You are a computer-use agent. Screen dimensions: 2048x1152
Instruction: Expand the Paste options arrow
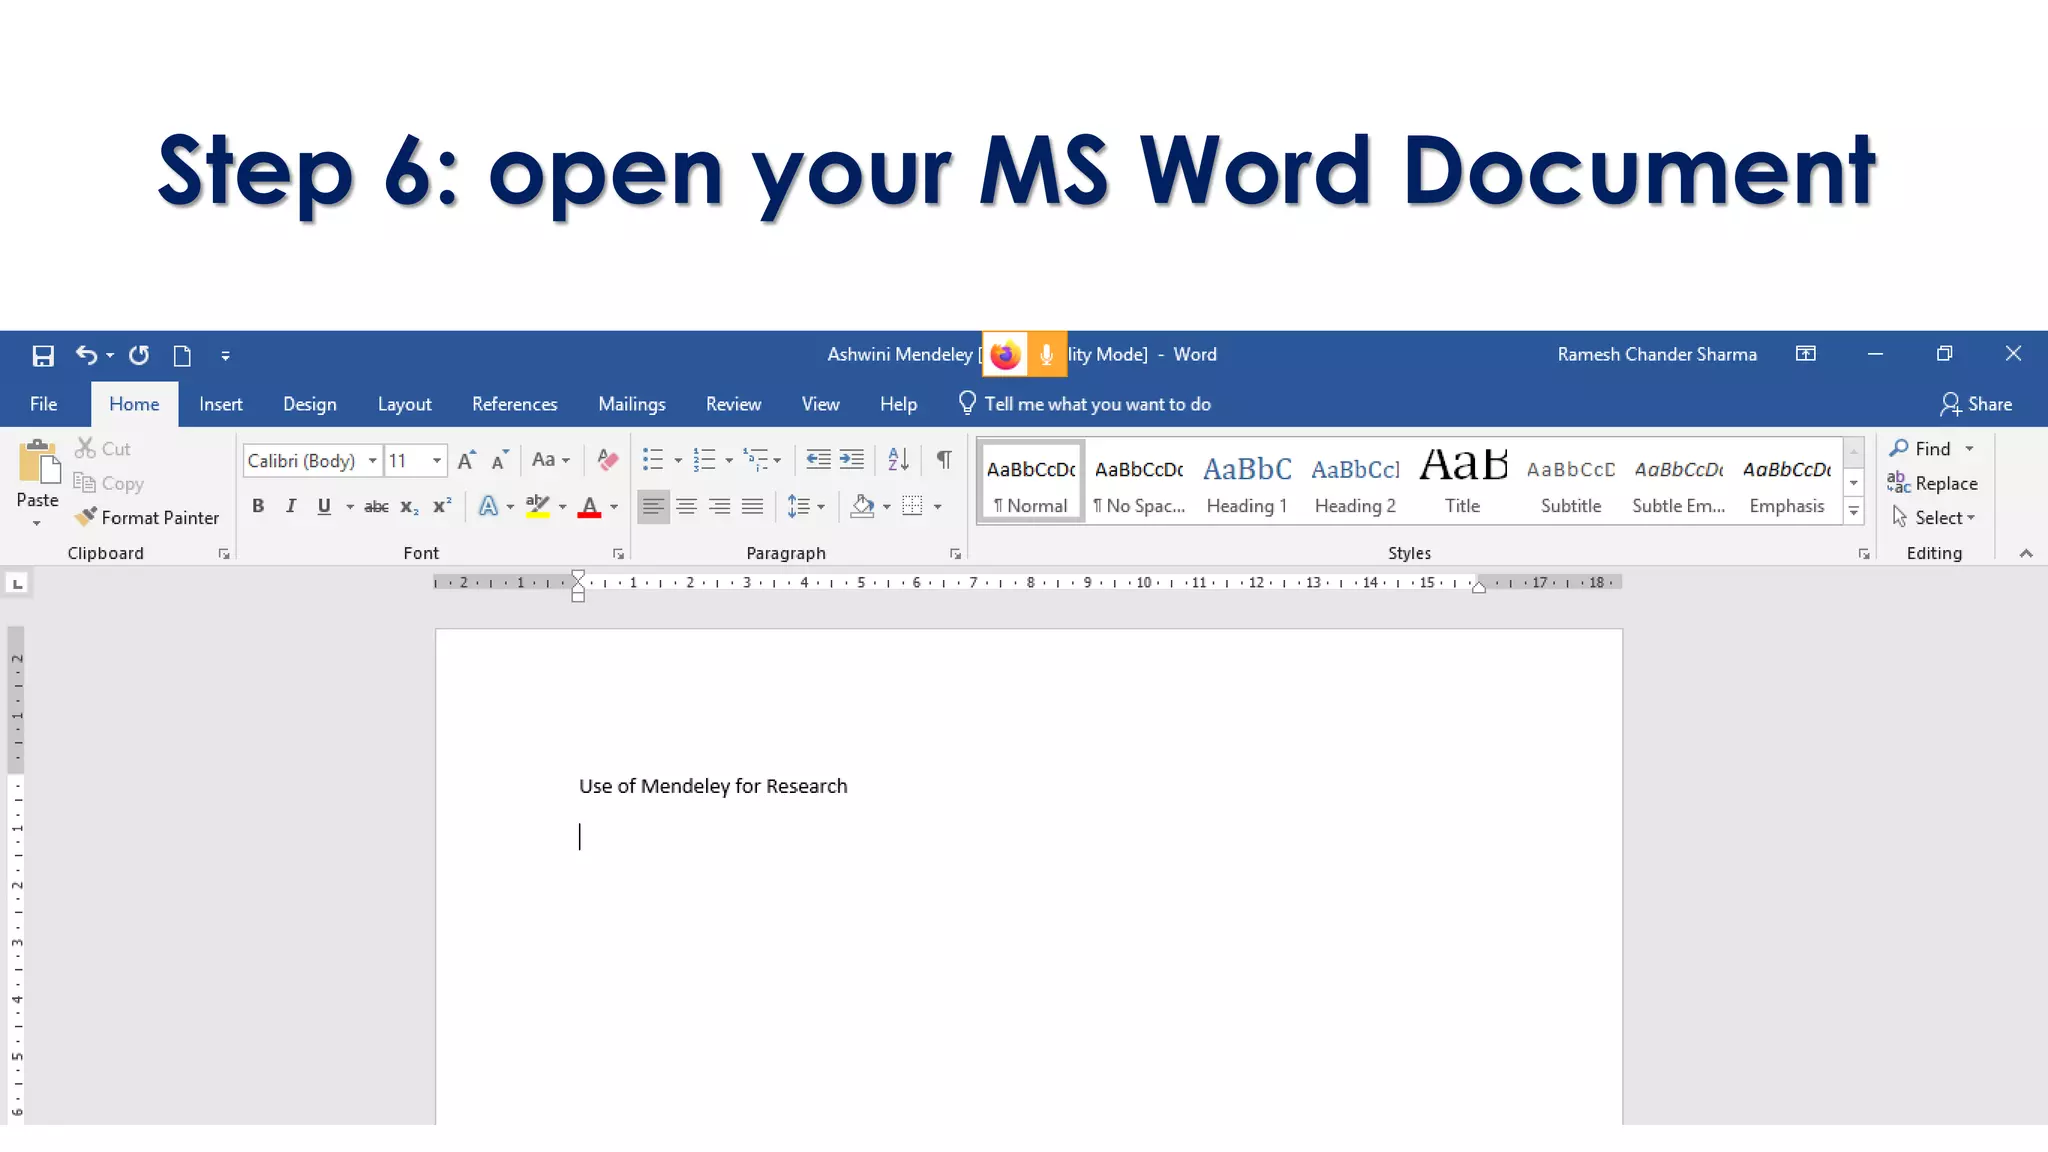point(37,523)
